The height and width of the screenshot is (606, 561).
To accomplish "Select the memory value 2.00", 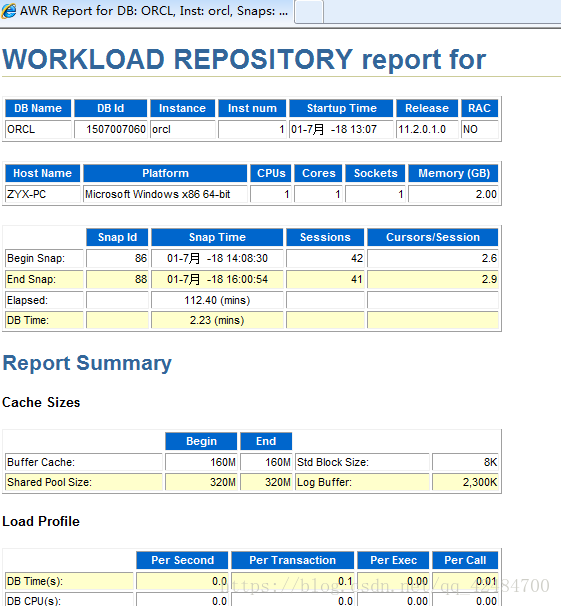I will click(454, 194).
